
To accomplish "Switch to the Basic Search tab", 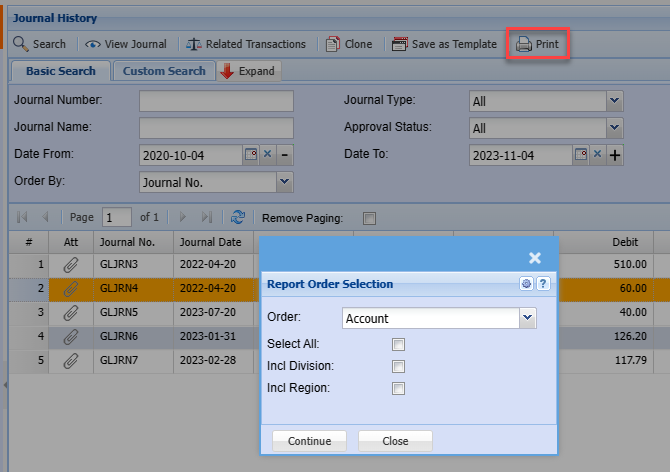I will point(61,71).
